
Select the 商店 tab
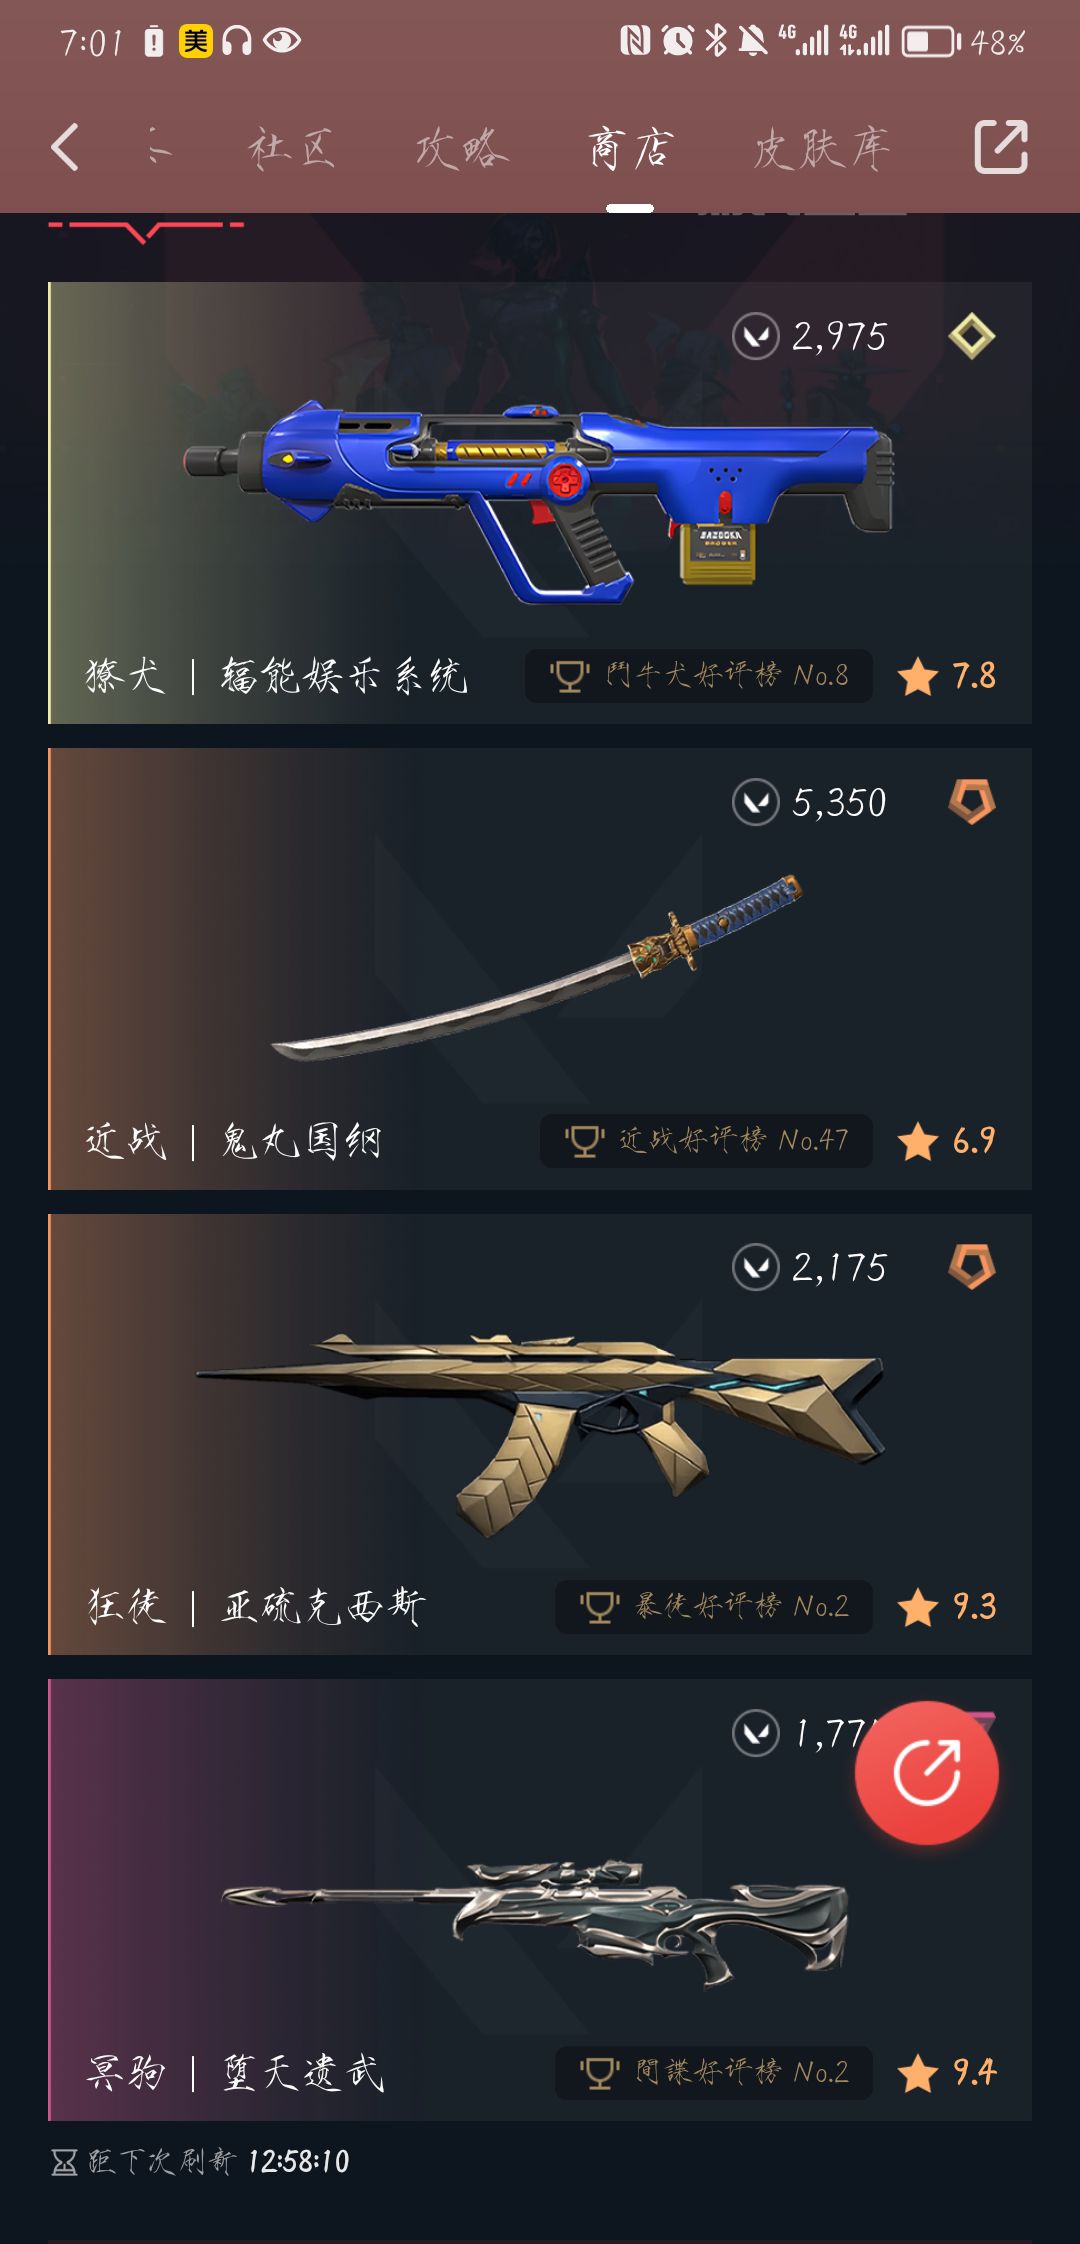click(630, 148)
